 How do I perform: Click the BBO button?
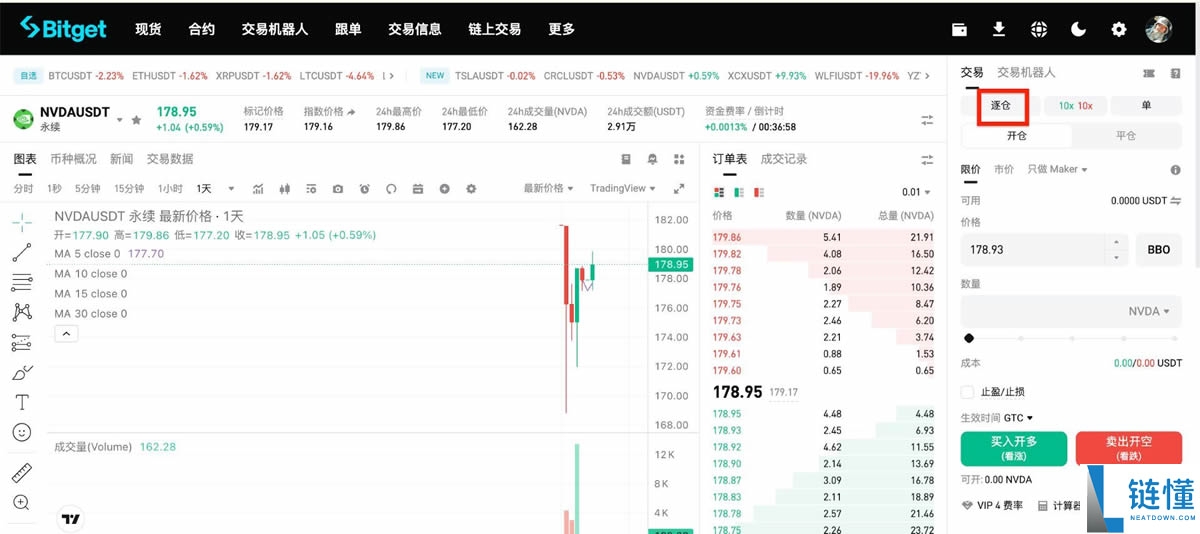pyautogui.click(x=1158, y=249)
